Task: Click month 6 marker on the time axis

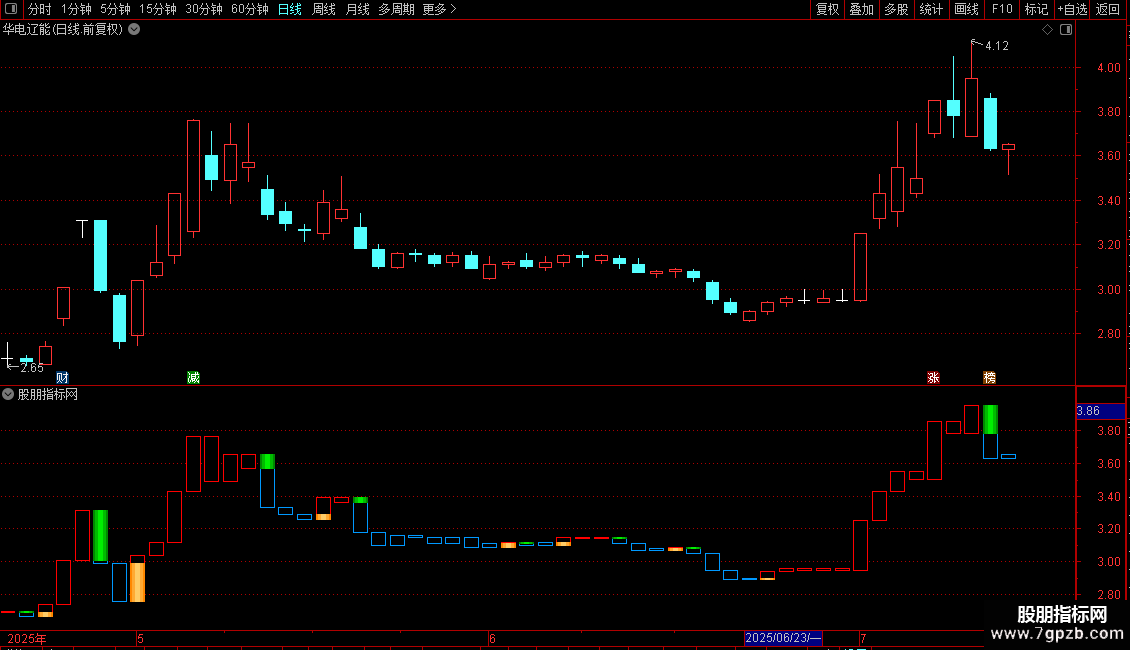Action: click(492, 638)
